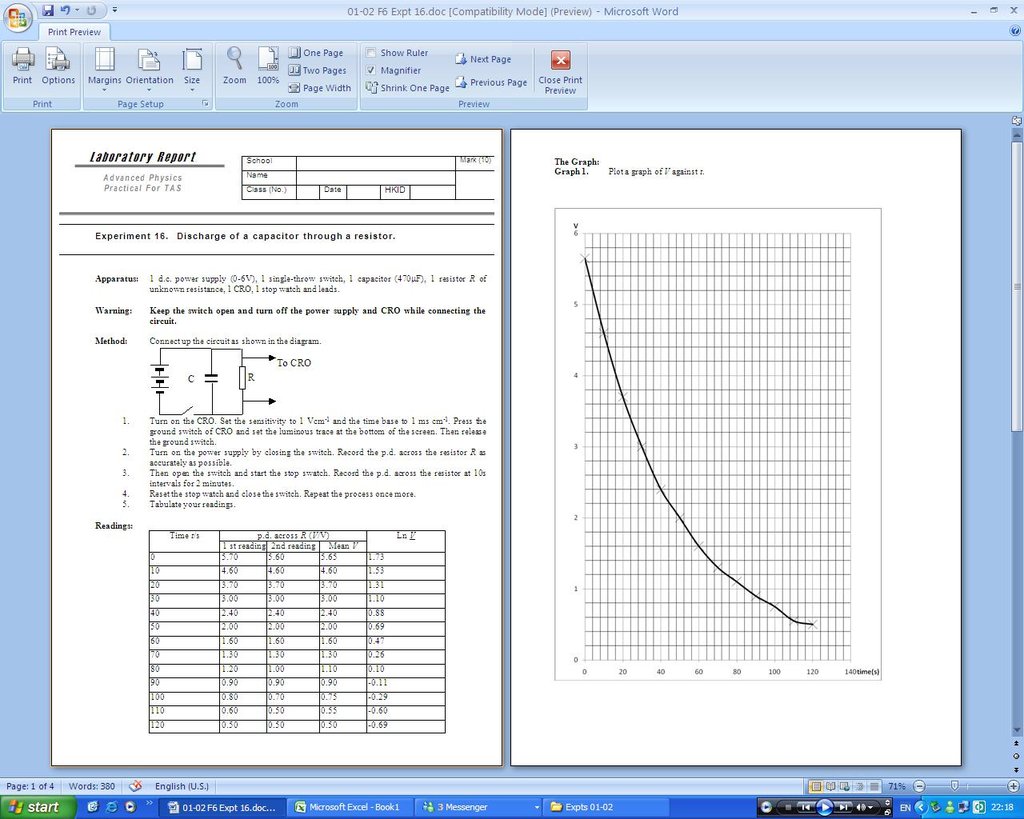1024x819 pixels.
Task: Uncheck the Magnifier checkbox
Action: [x=371, y=71]
